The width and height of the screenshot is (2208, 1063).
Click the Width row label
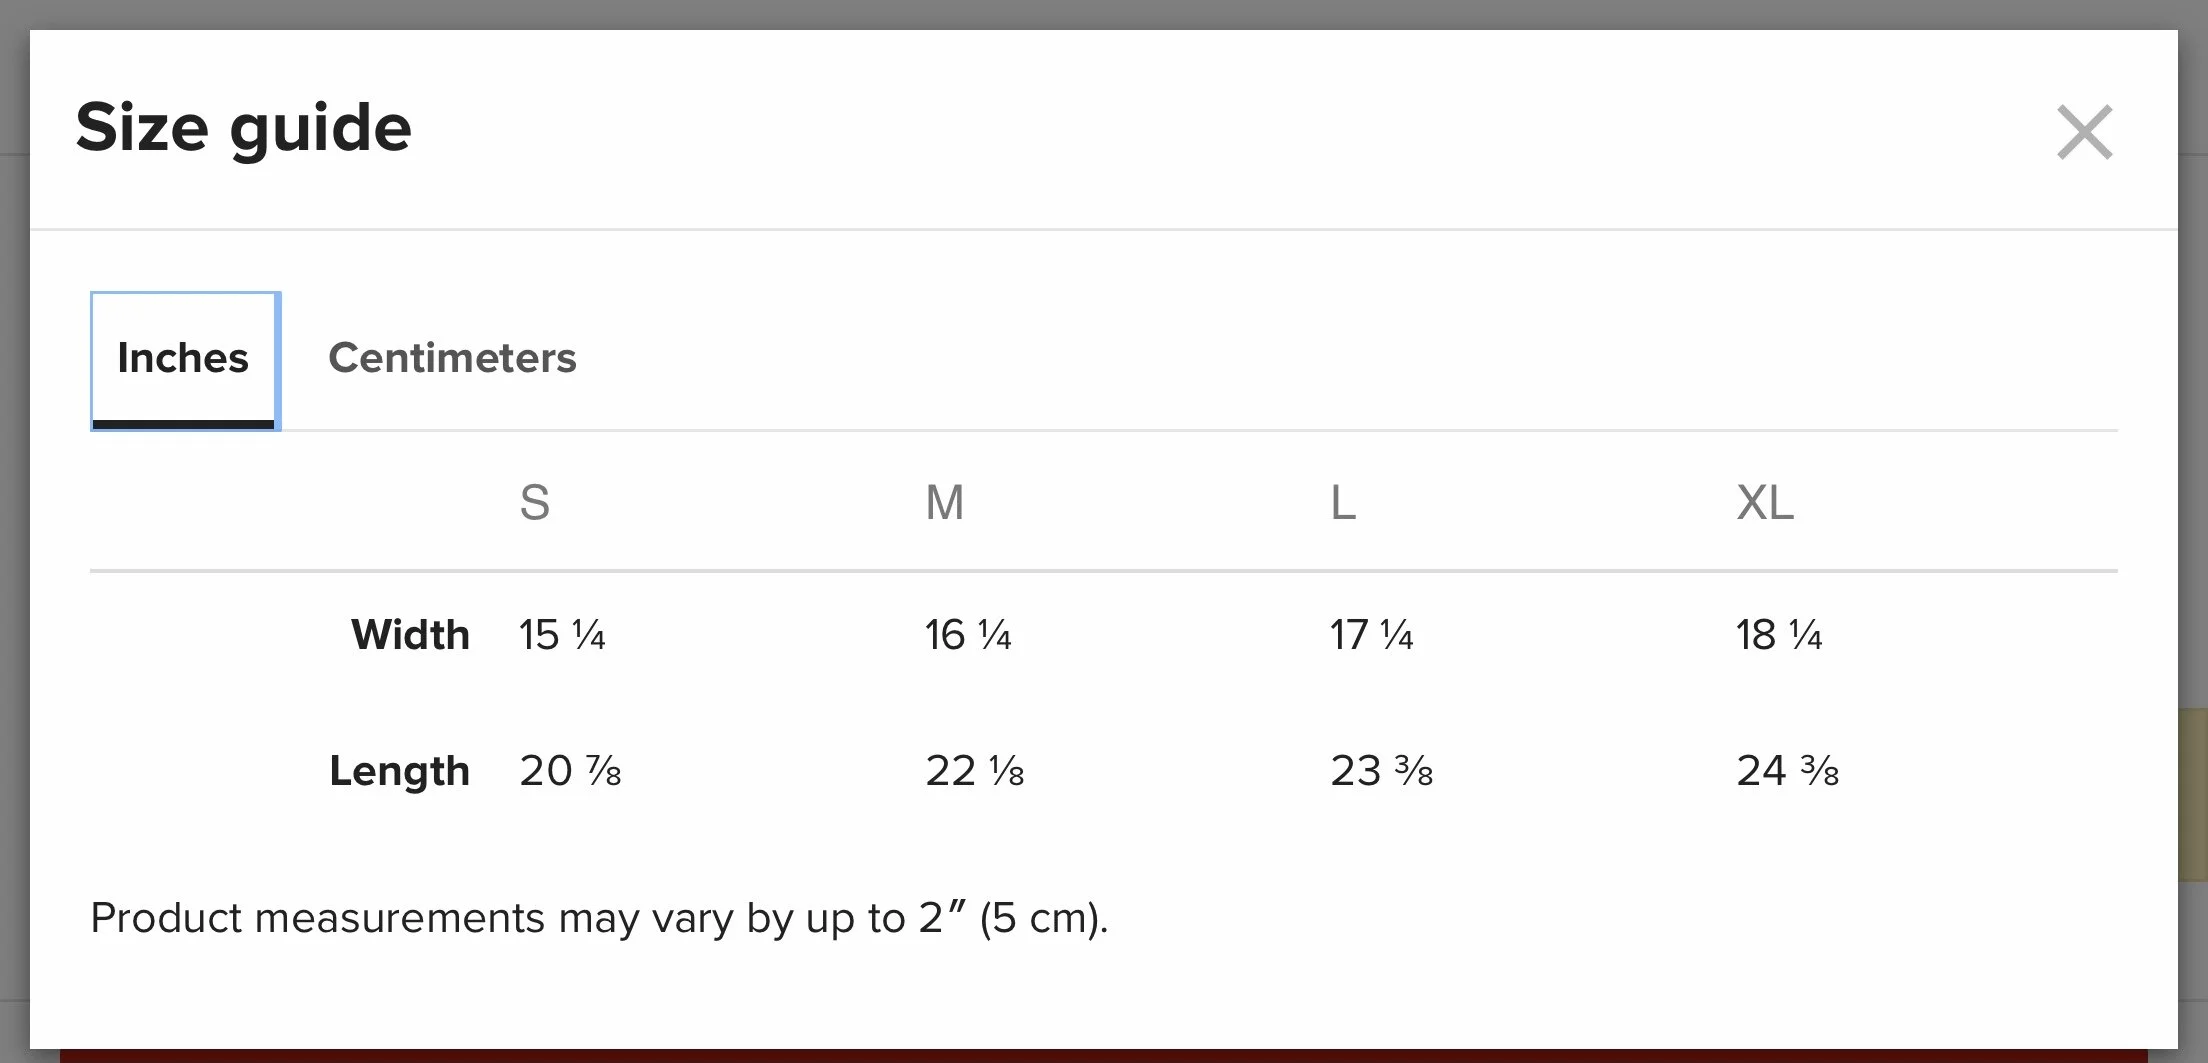pyautogui.click(x=410, y=635)
